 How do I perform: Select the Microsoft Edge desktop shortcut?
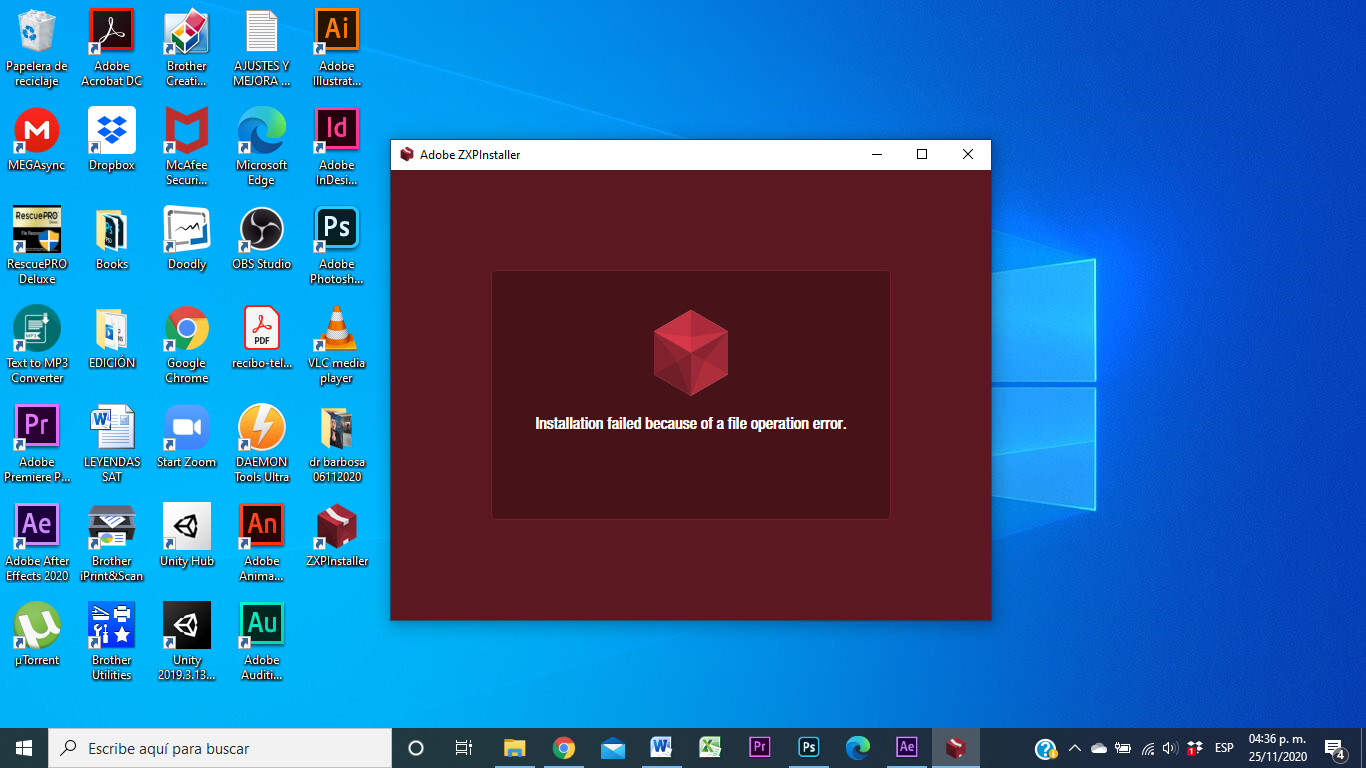(261, 146)
